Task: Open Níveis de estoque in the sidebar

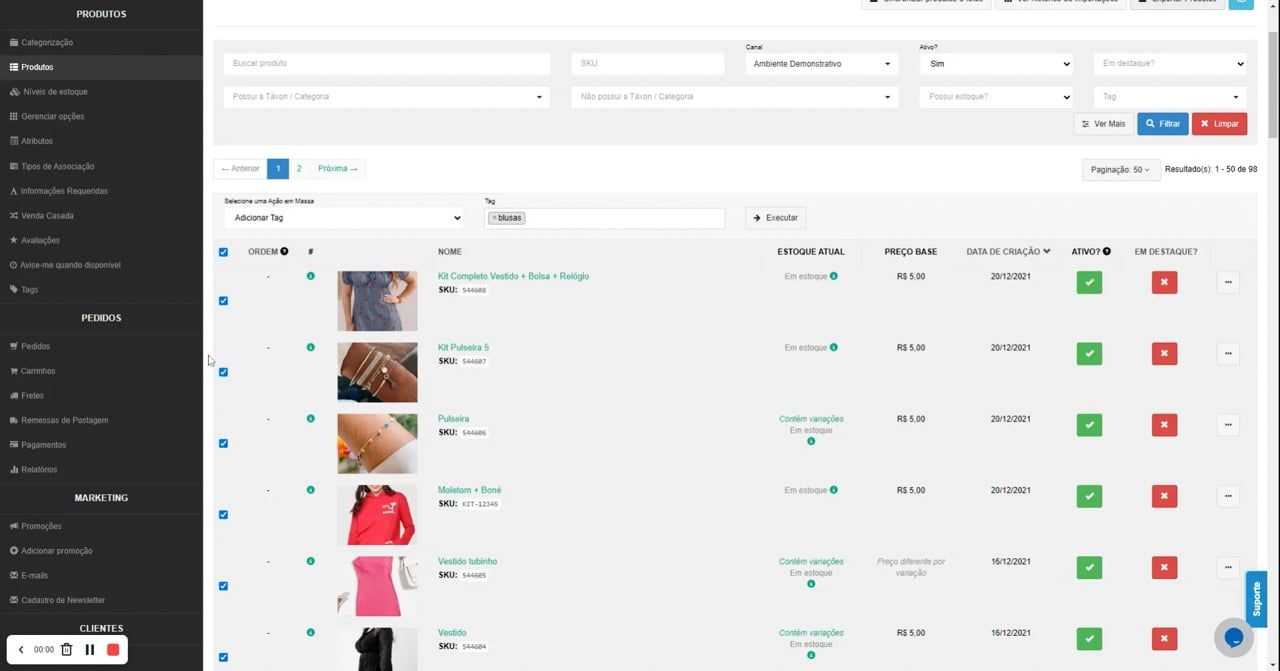Action: 54,92
